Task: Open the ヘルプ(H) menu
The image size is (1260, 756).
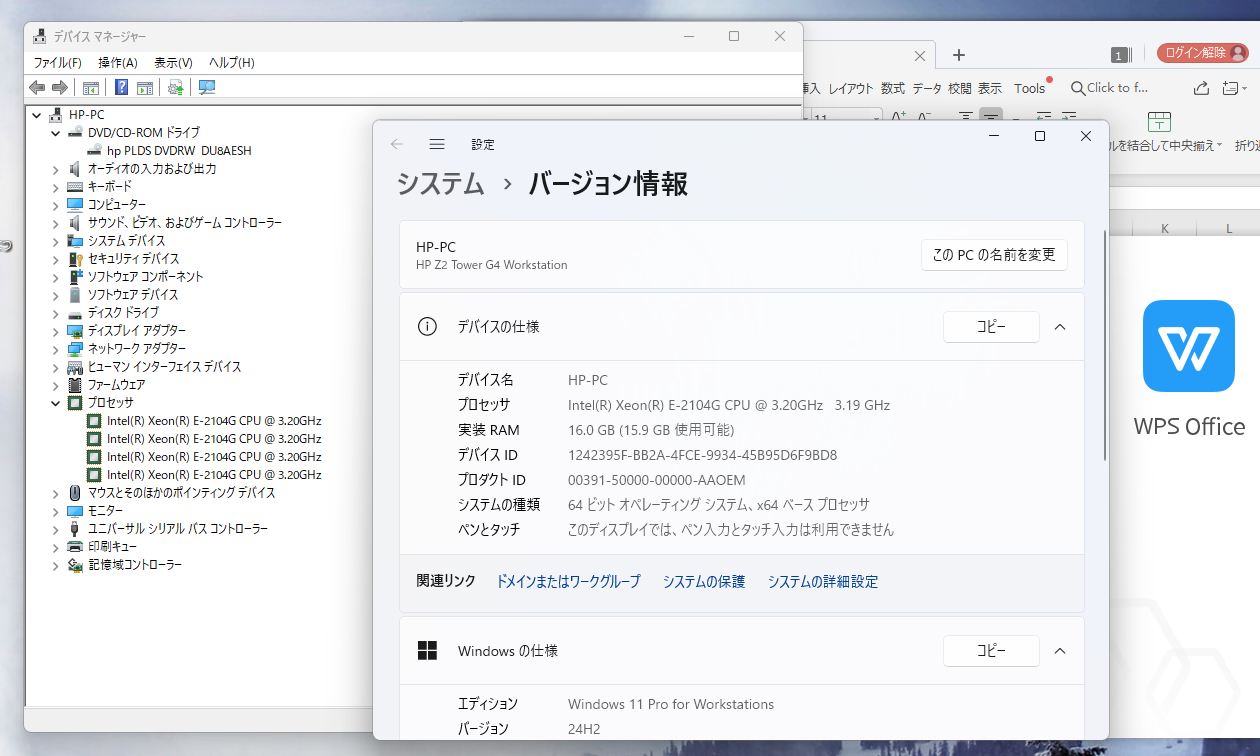Action: (232, 62)
